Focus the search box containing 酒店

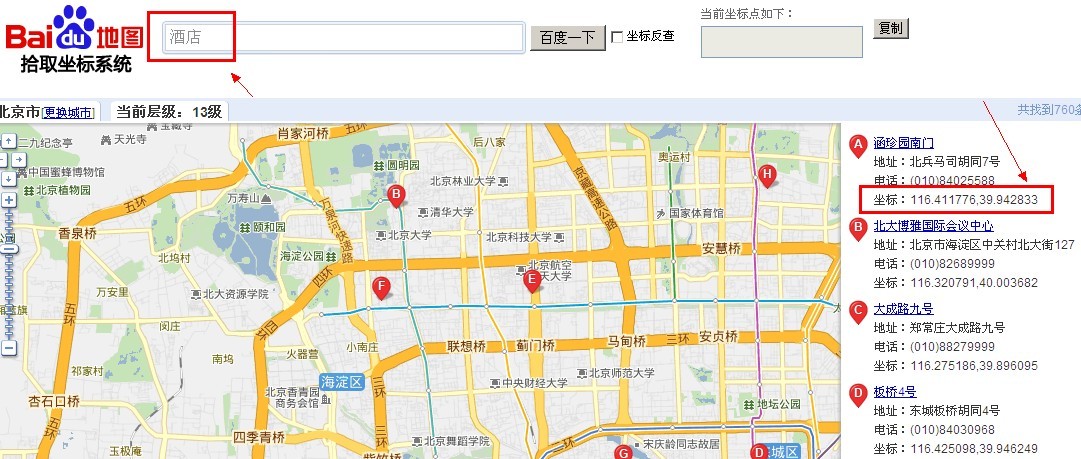pyautogui.click(x=345, y=37)
